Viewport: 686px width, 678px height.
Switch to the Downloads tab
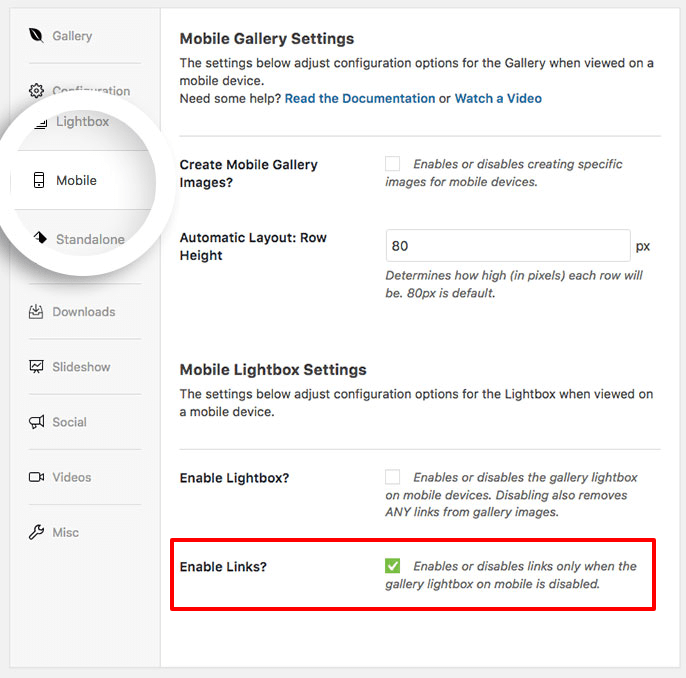pos(84,312)
